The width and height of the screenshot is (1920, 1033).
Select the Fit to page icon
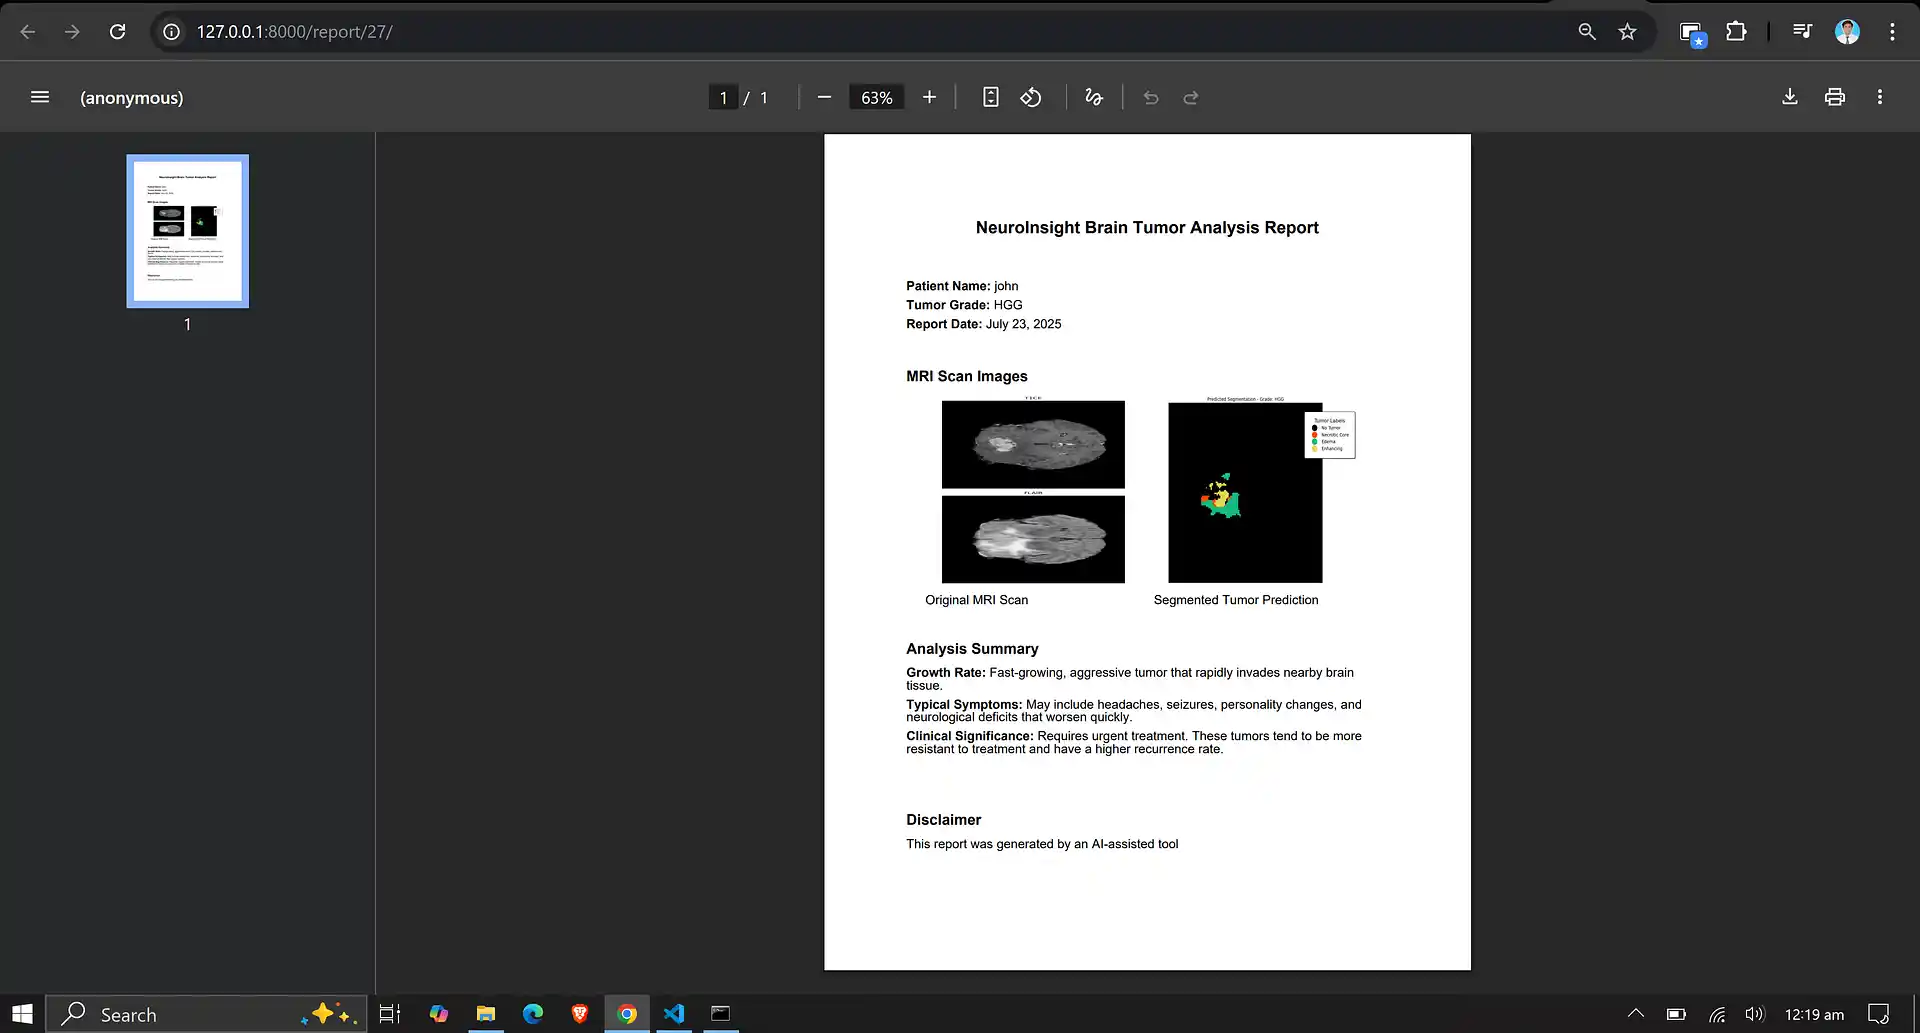[x=990, y=97]
